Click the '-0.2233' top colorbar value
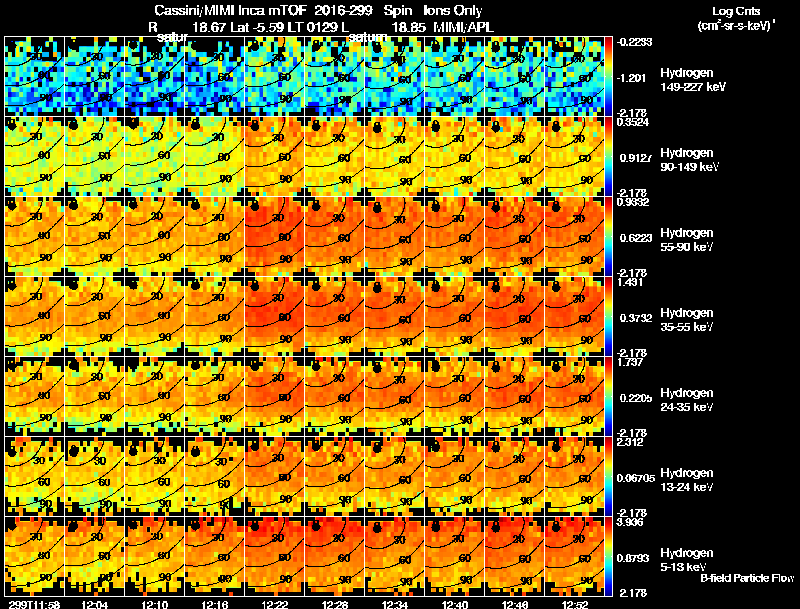Image resolution: width=800 pixels, height=609 pixels. point(634,42)
